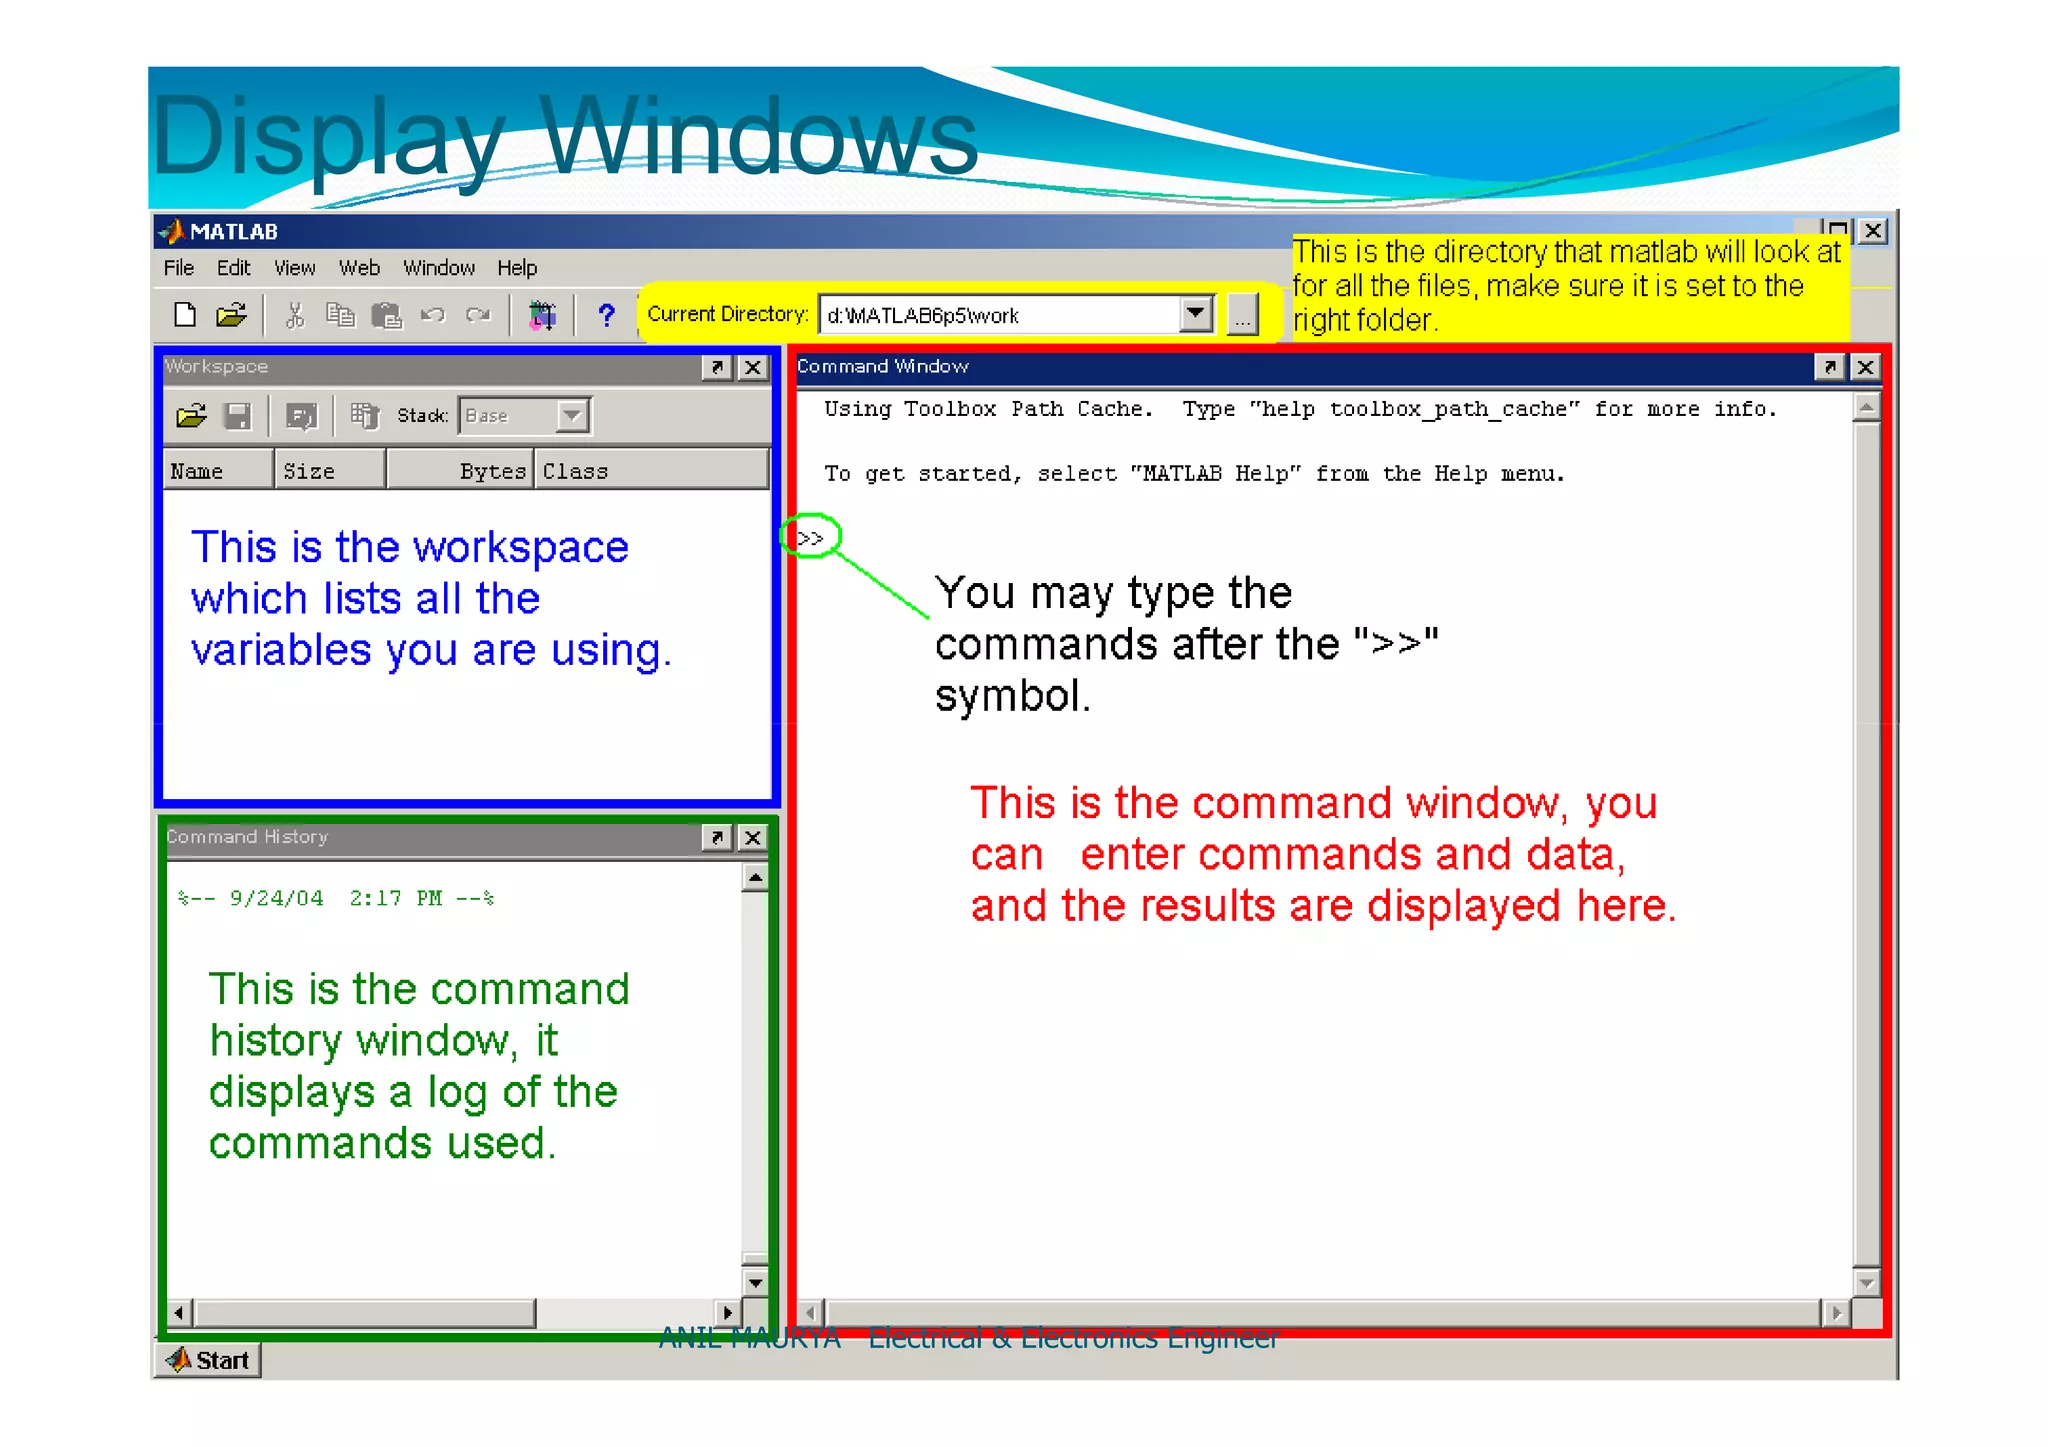The width and height of the screenshot is (2048, 1447).
Task: Click Command Window vertical scrollbar thumb
Action: tap(1866, 843)
